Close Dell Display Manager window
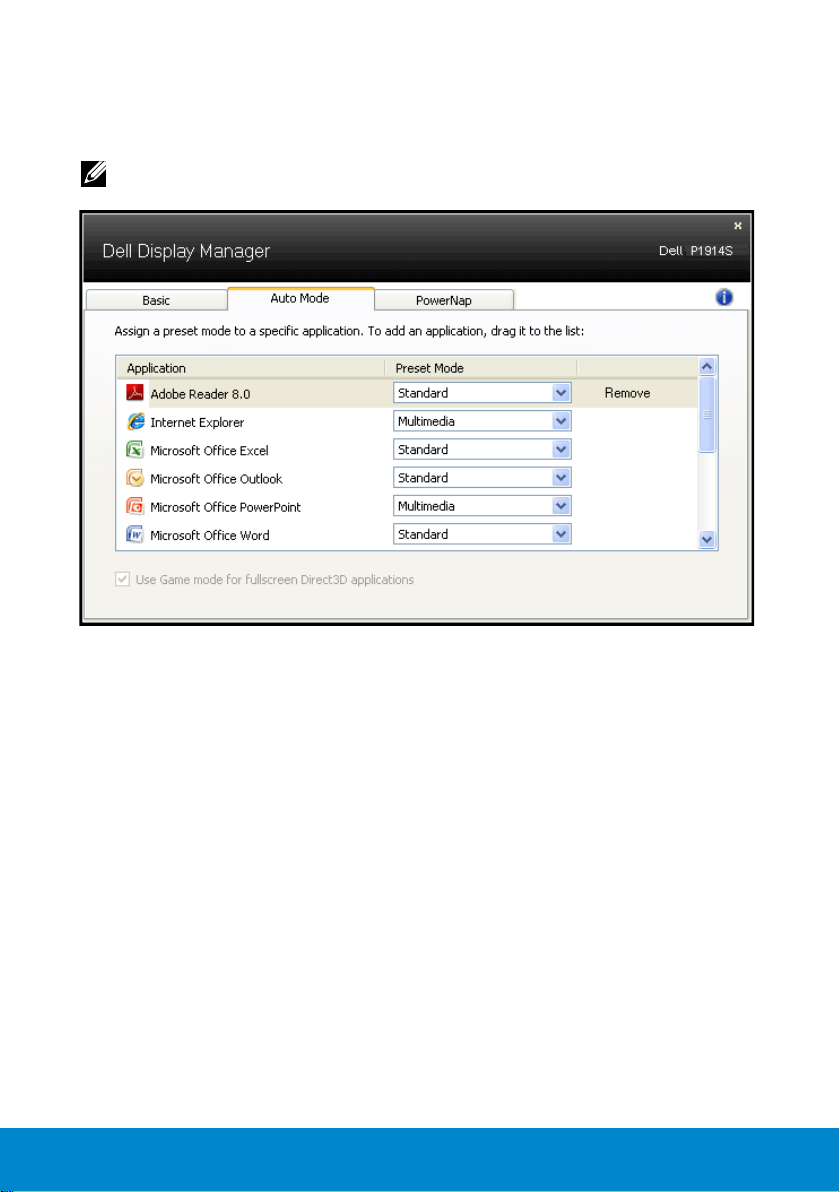 click(x=738, y=225)
